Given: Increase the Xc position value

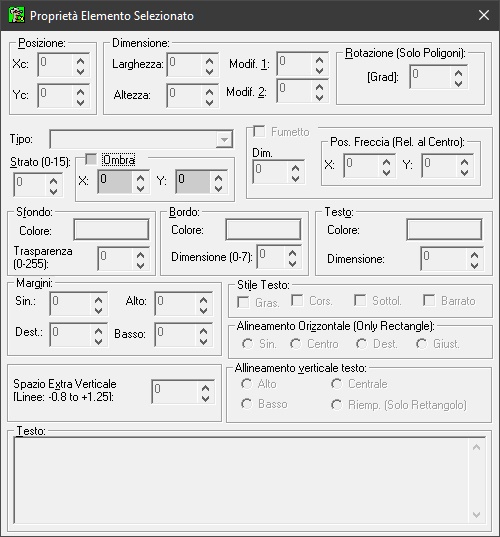Looking at the screenshot, I should [x=80, y=61].
